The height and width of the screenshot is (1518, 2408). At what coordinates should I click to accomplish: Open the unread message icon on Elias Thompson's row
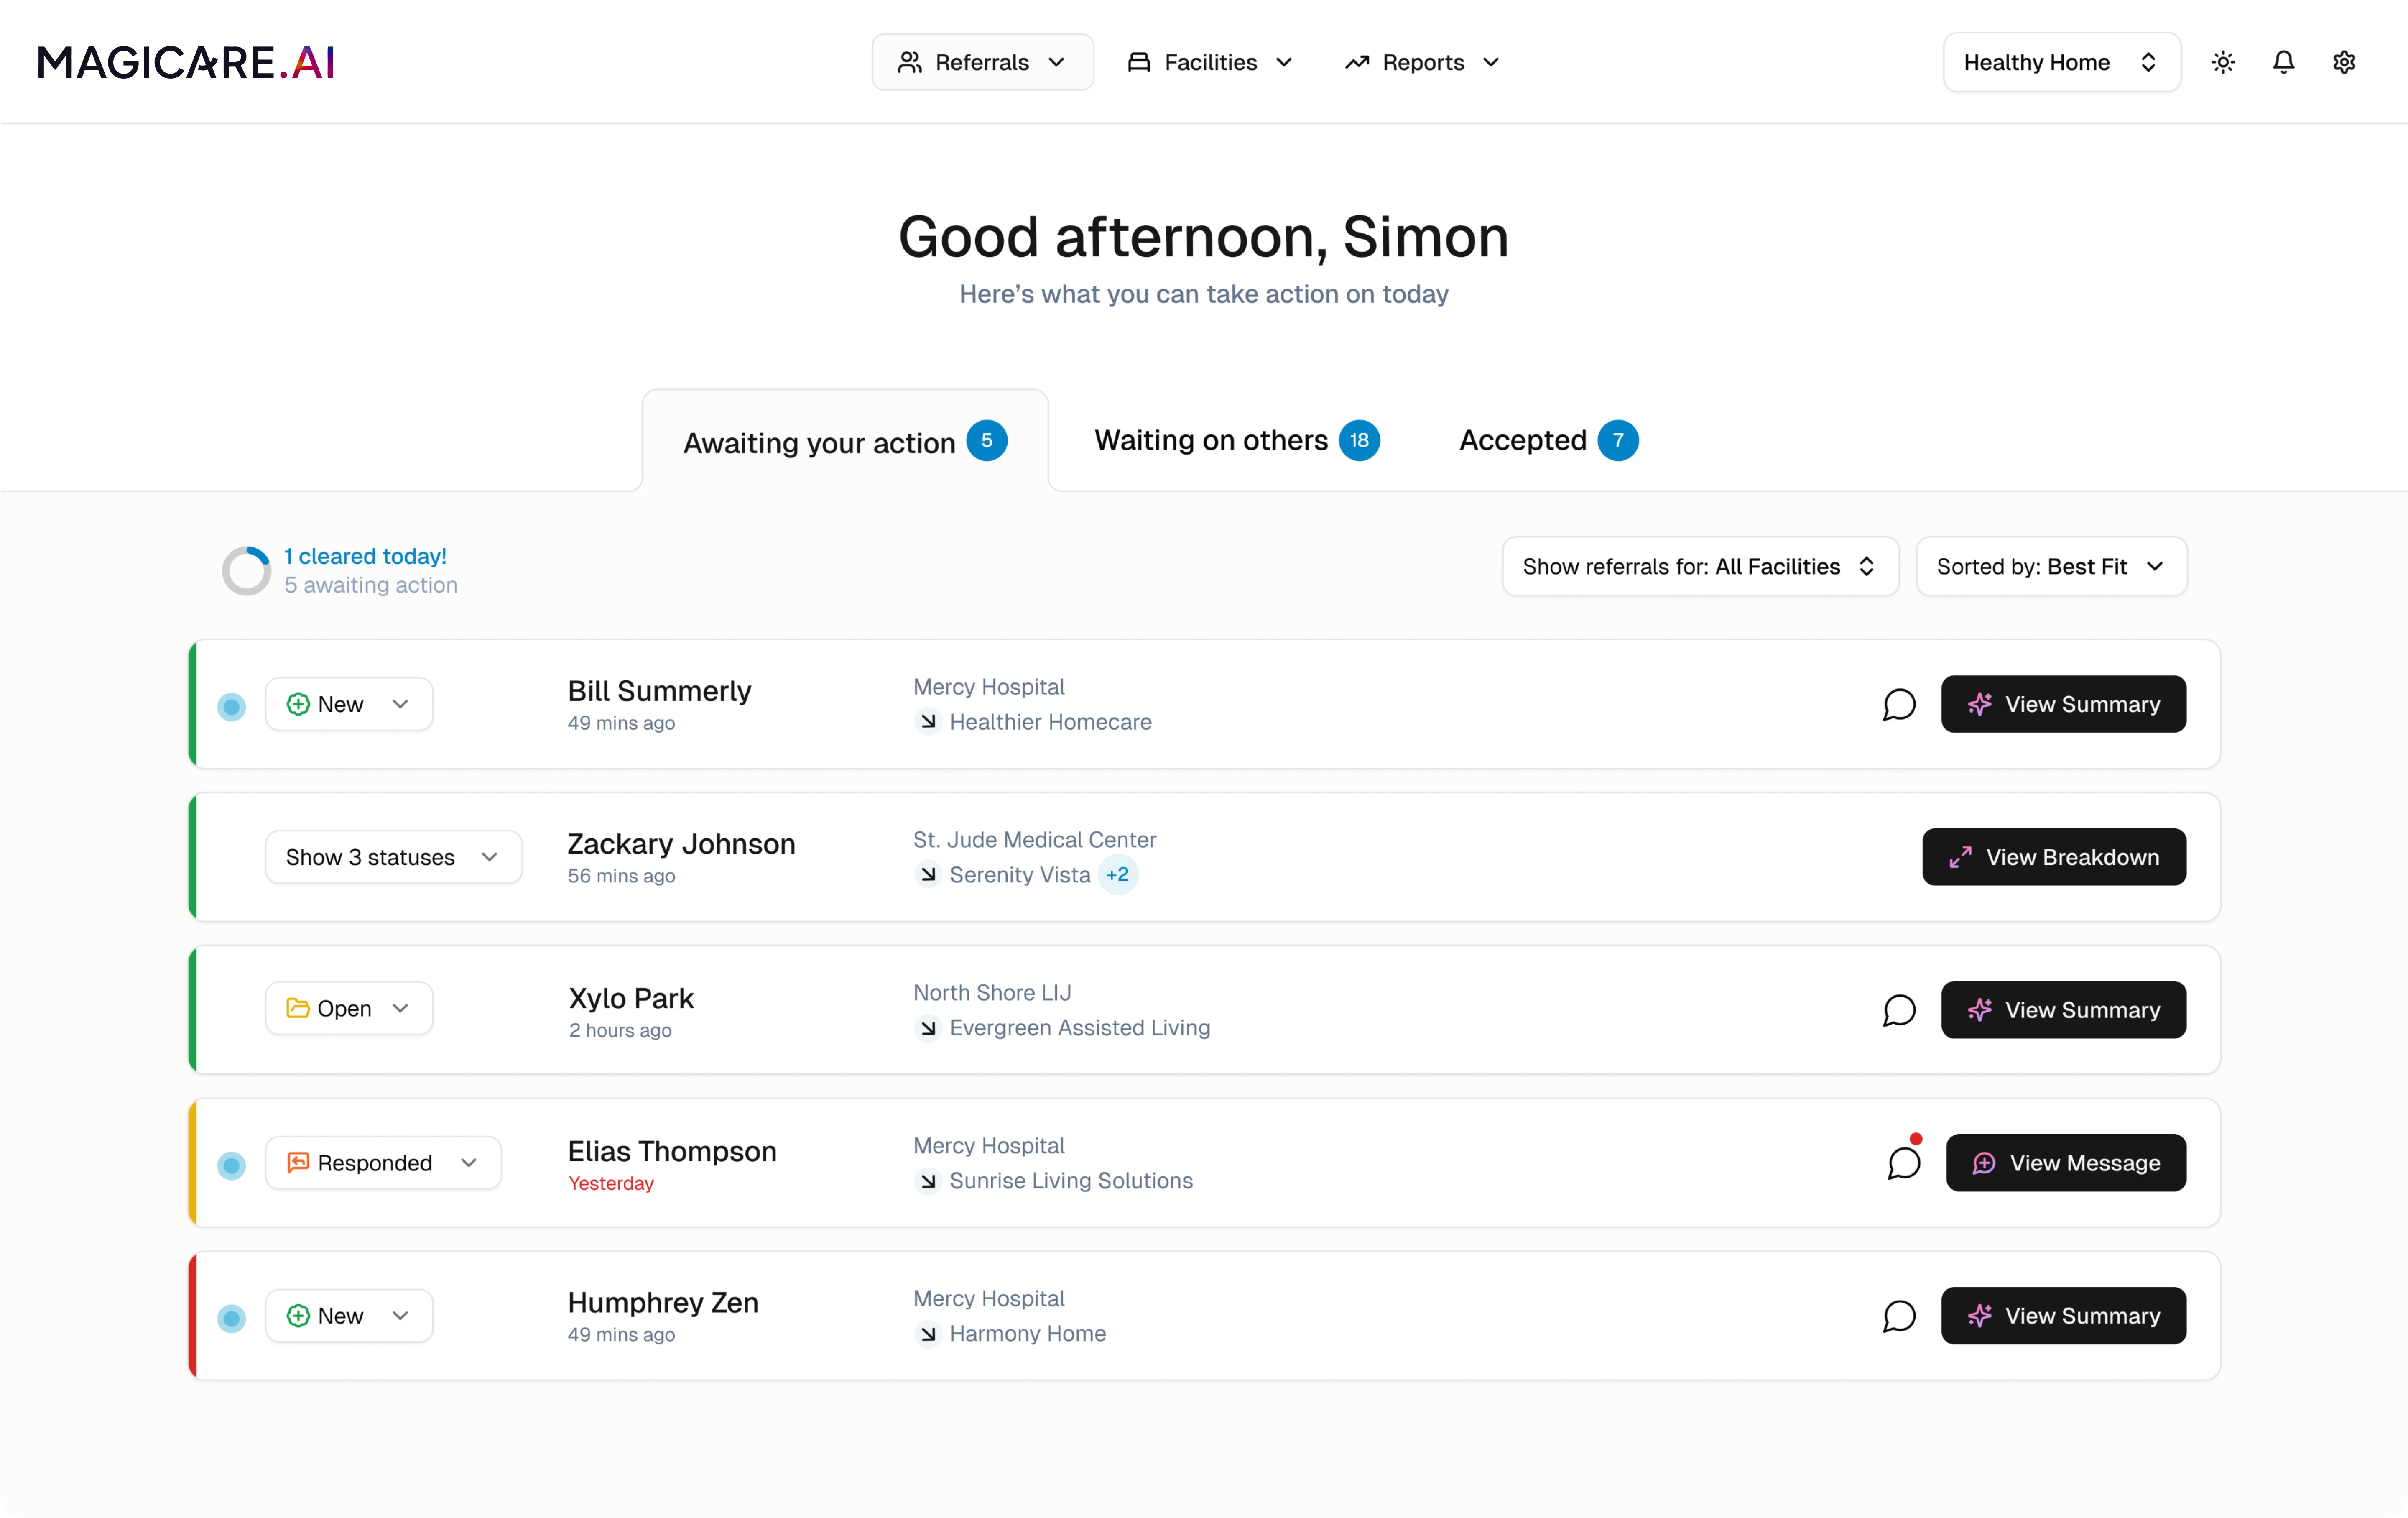tap(1903, 1162)
